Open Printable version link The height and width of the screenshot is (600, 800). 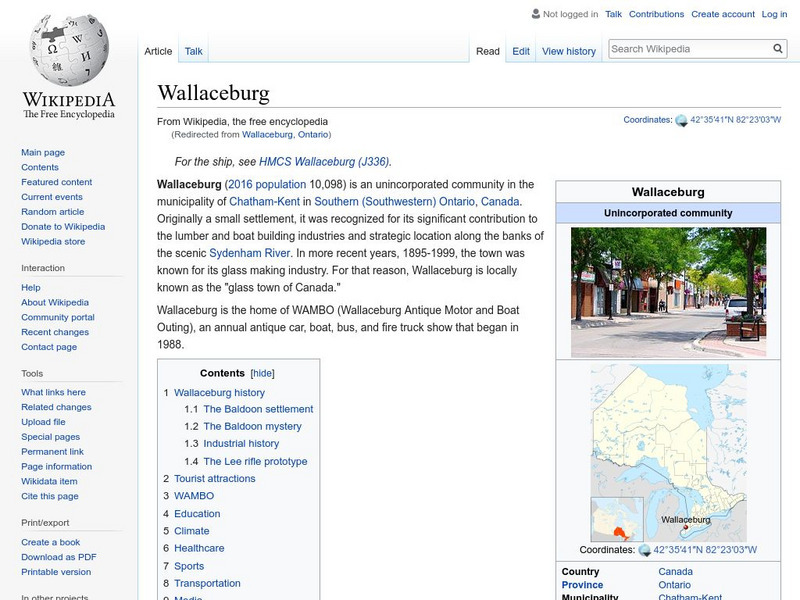(56, 571)
